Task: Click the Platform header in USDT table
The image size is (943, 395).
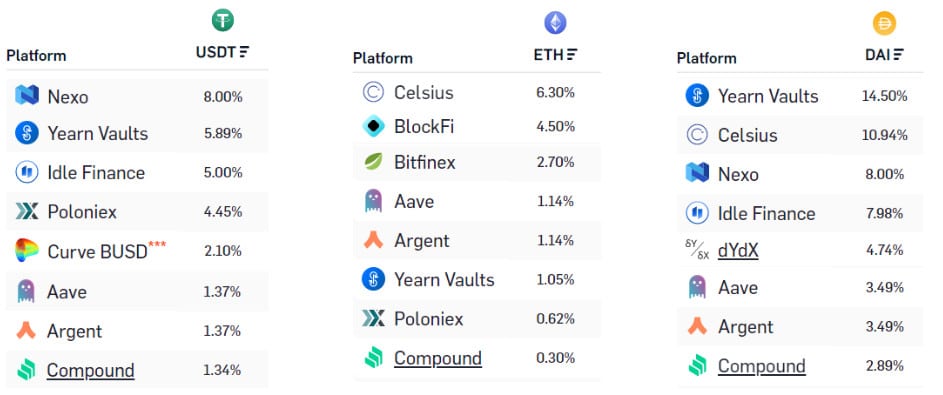Action: click(36, 56)
